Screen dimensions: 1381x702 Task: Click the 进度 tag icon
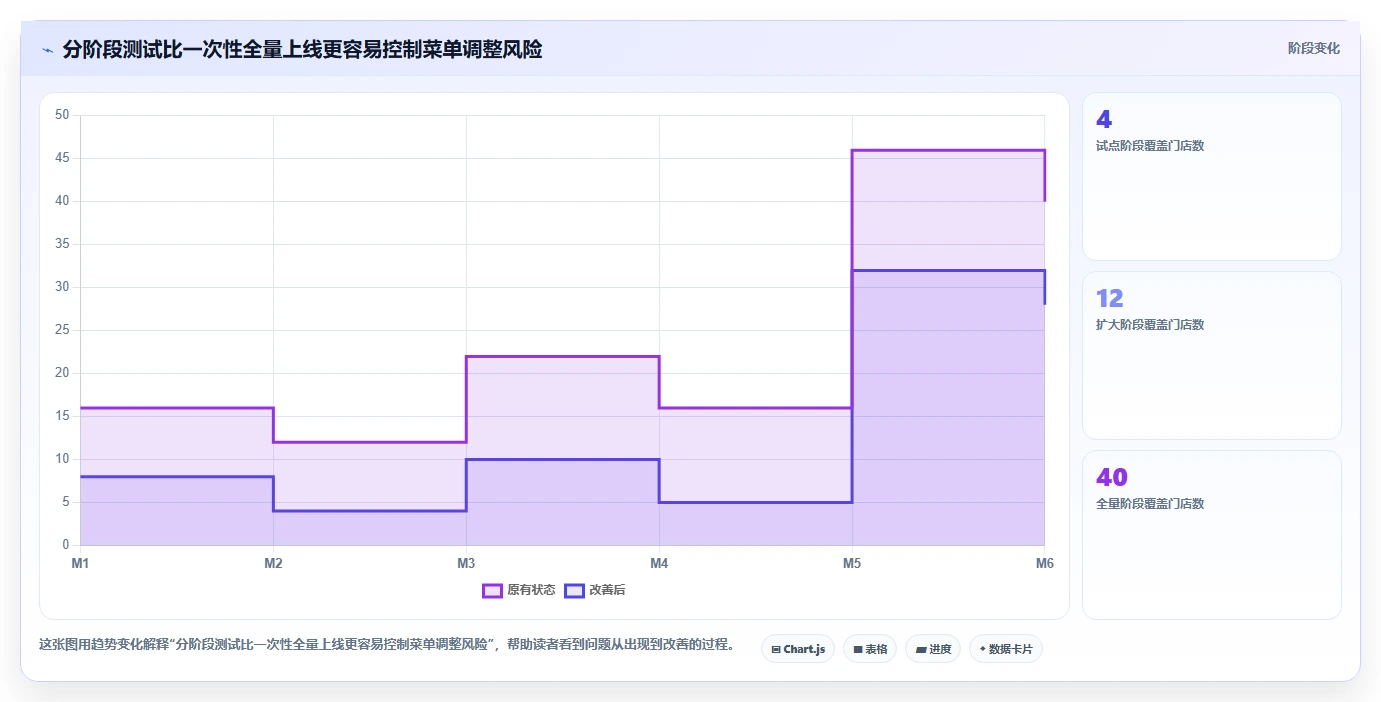[x=921, y=649]
